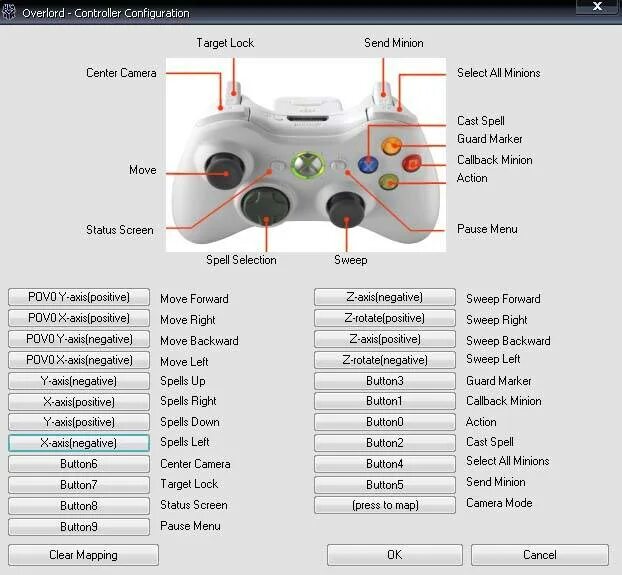Remap Center Camera with Button6
Image resolution: width=622 pixels, height=575 pixels.
(x=79, y=464)
